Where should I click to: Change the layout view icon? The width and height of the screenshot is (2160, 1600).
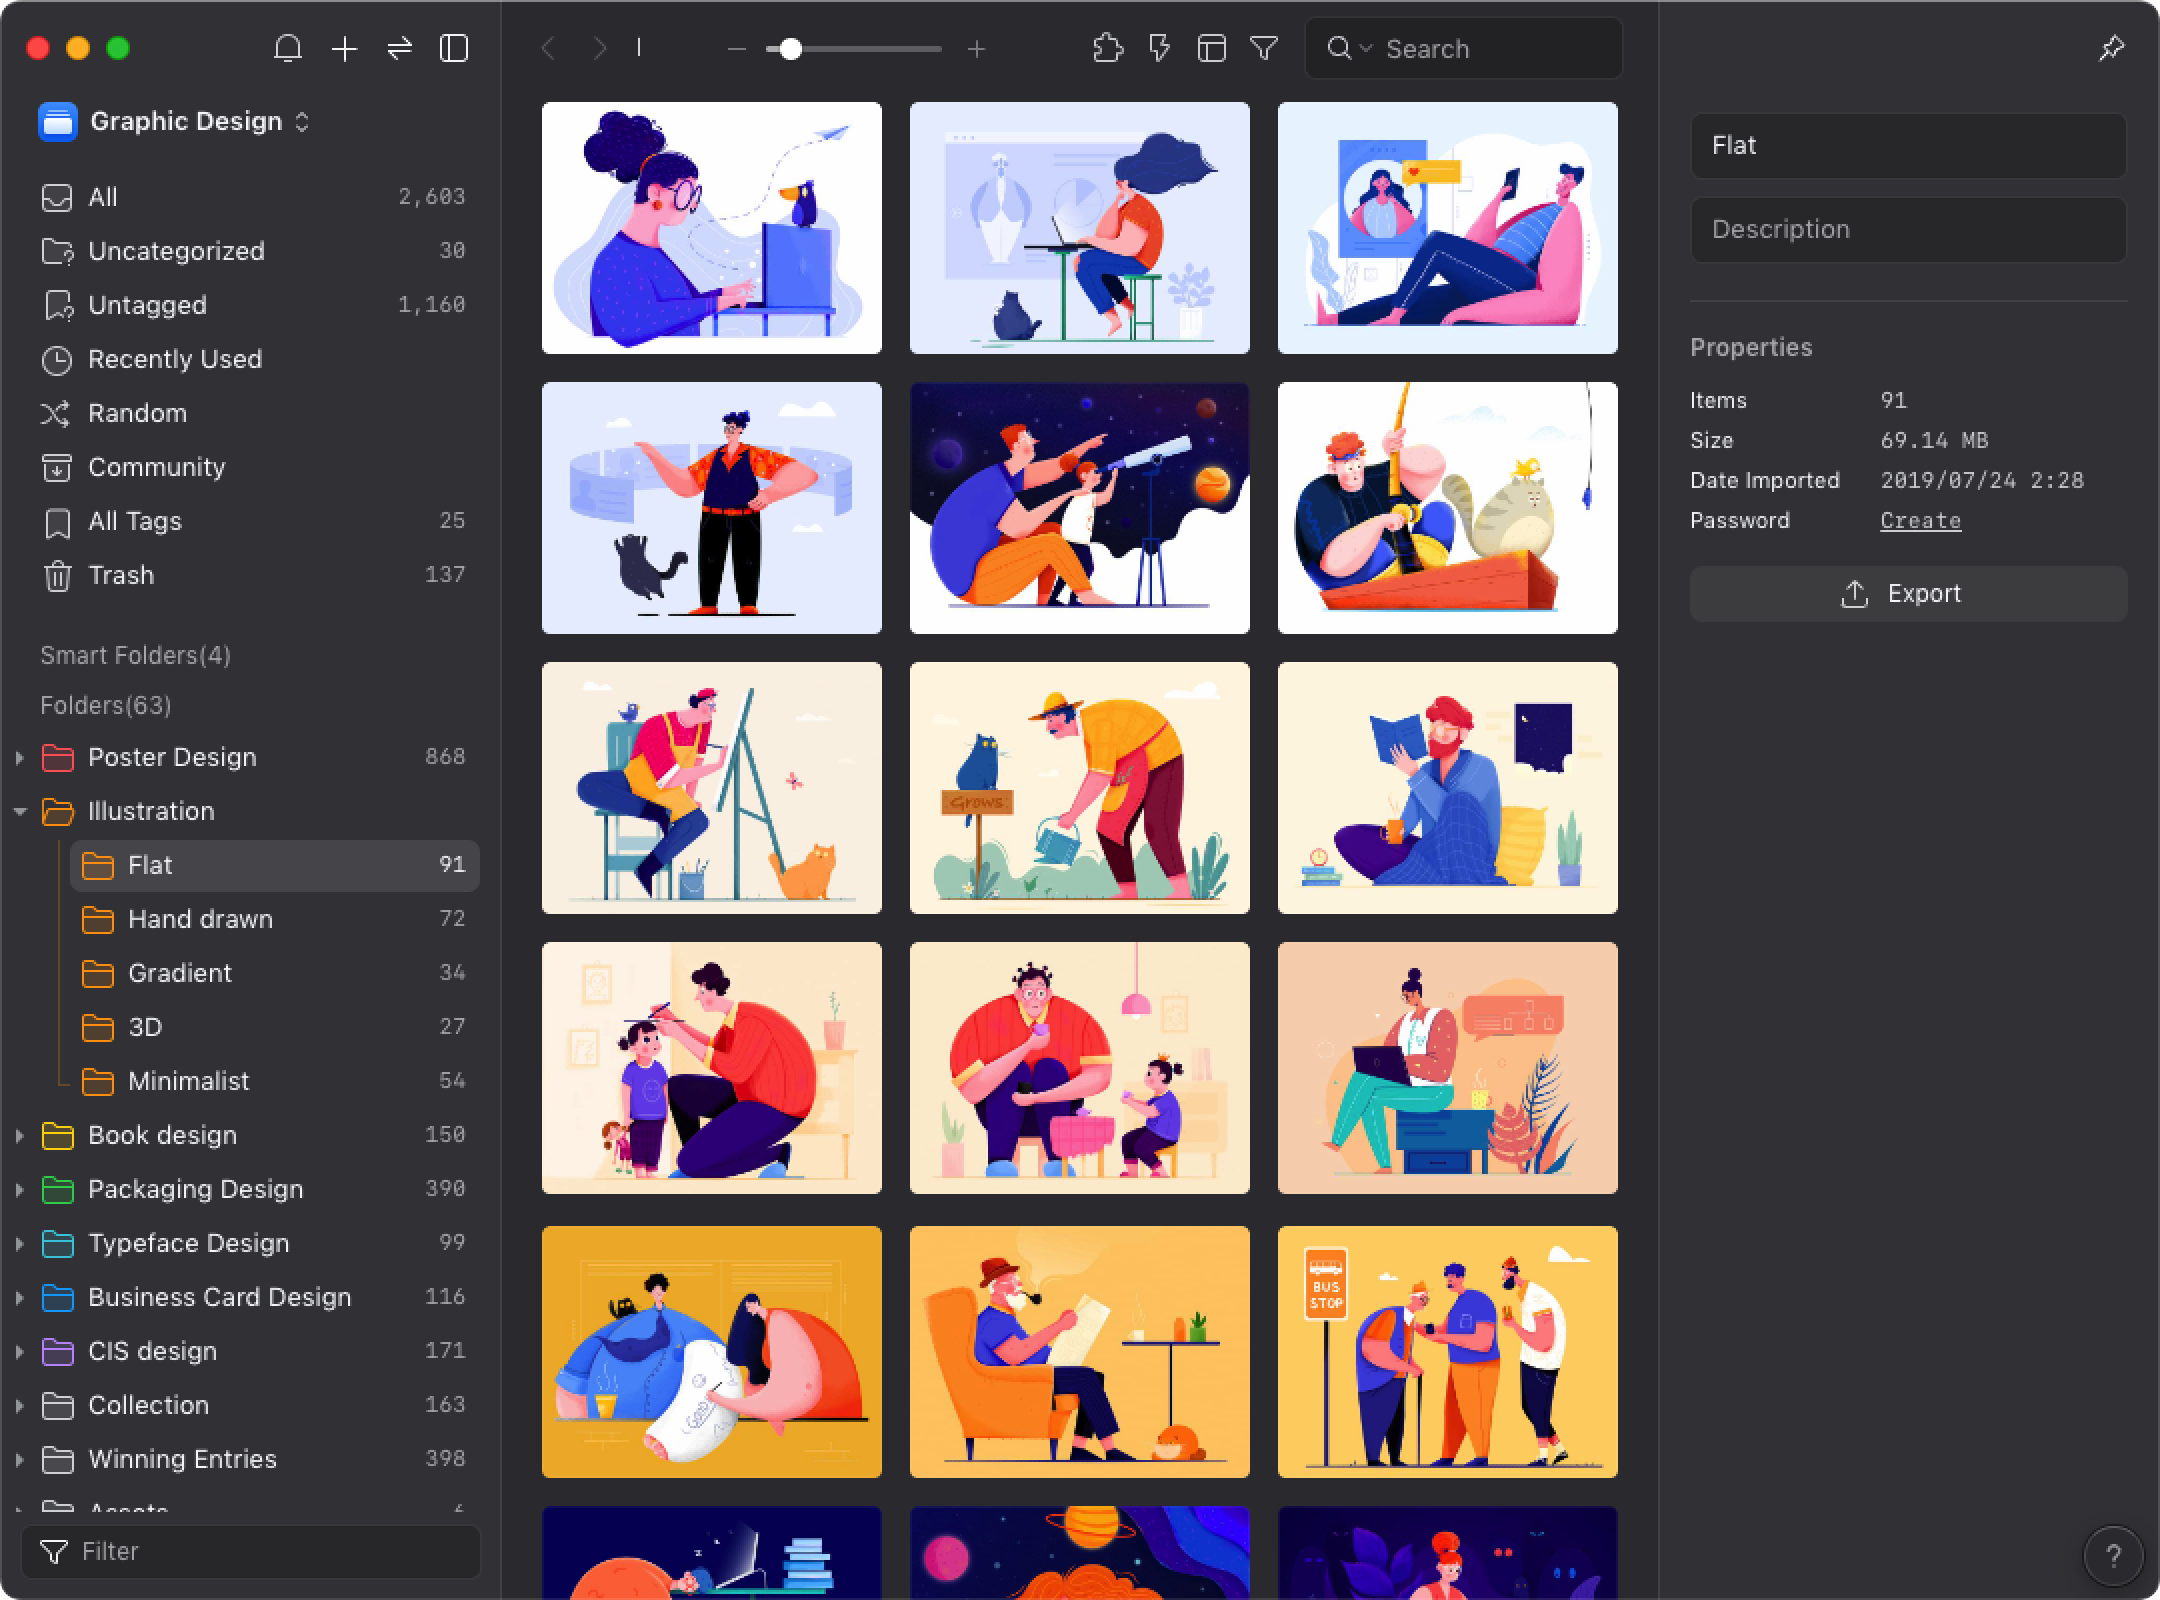[x=1211, y=48]
